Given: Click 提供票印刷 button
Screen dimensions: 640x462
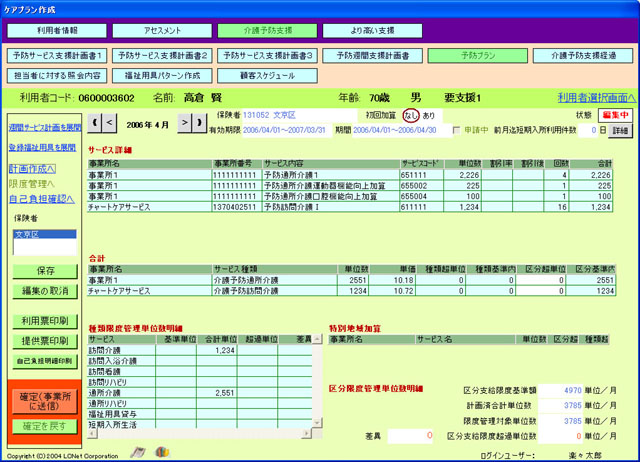Looking at the screenshot, I should [x=45, y=341].
